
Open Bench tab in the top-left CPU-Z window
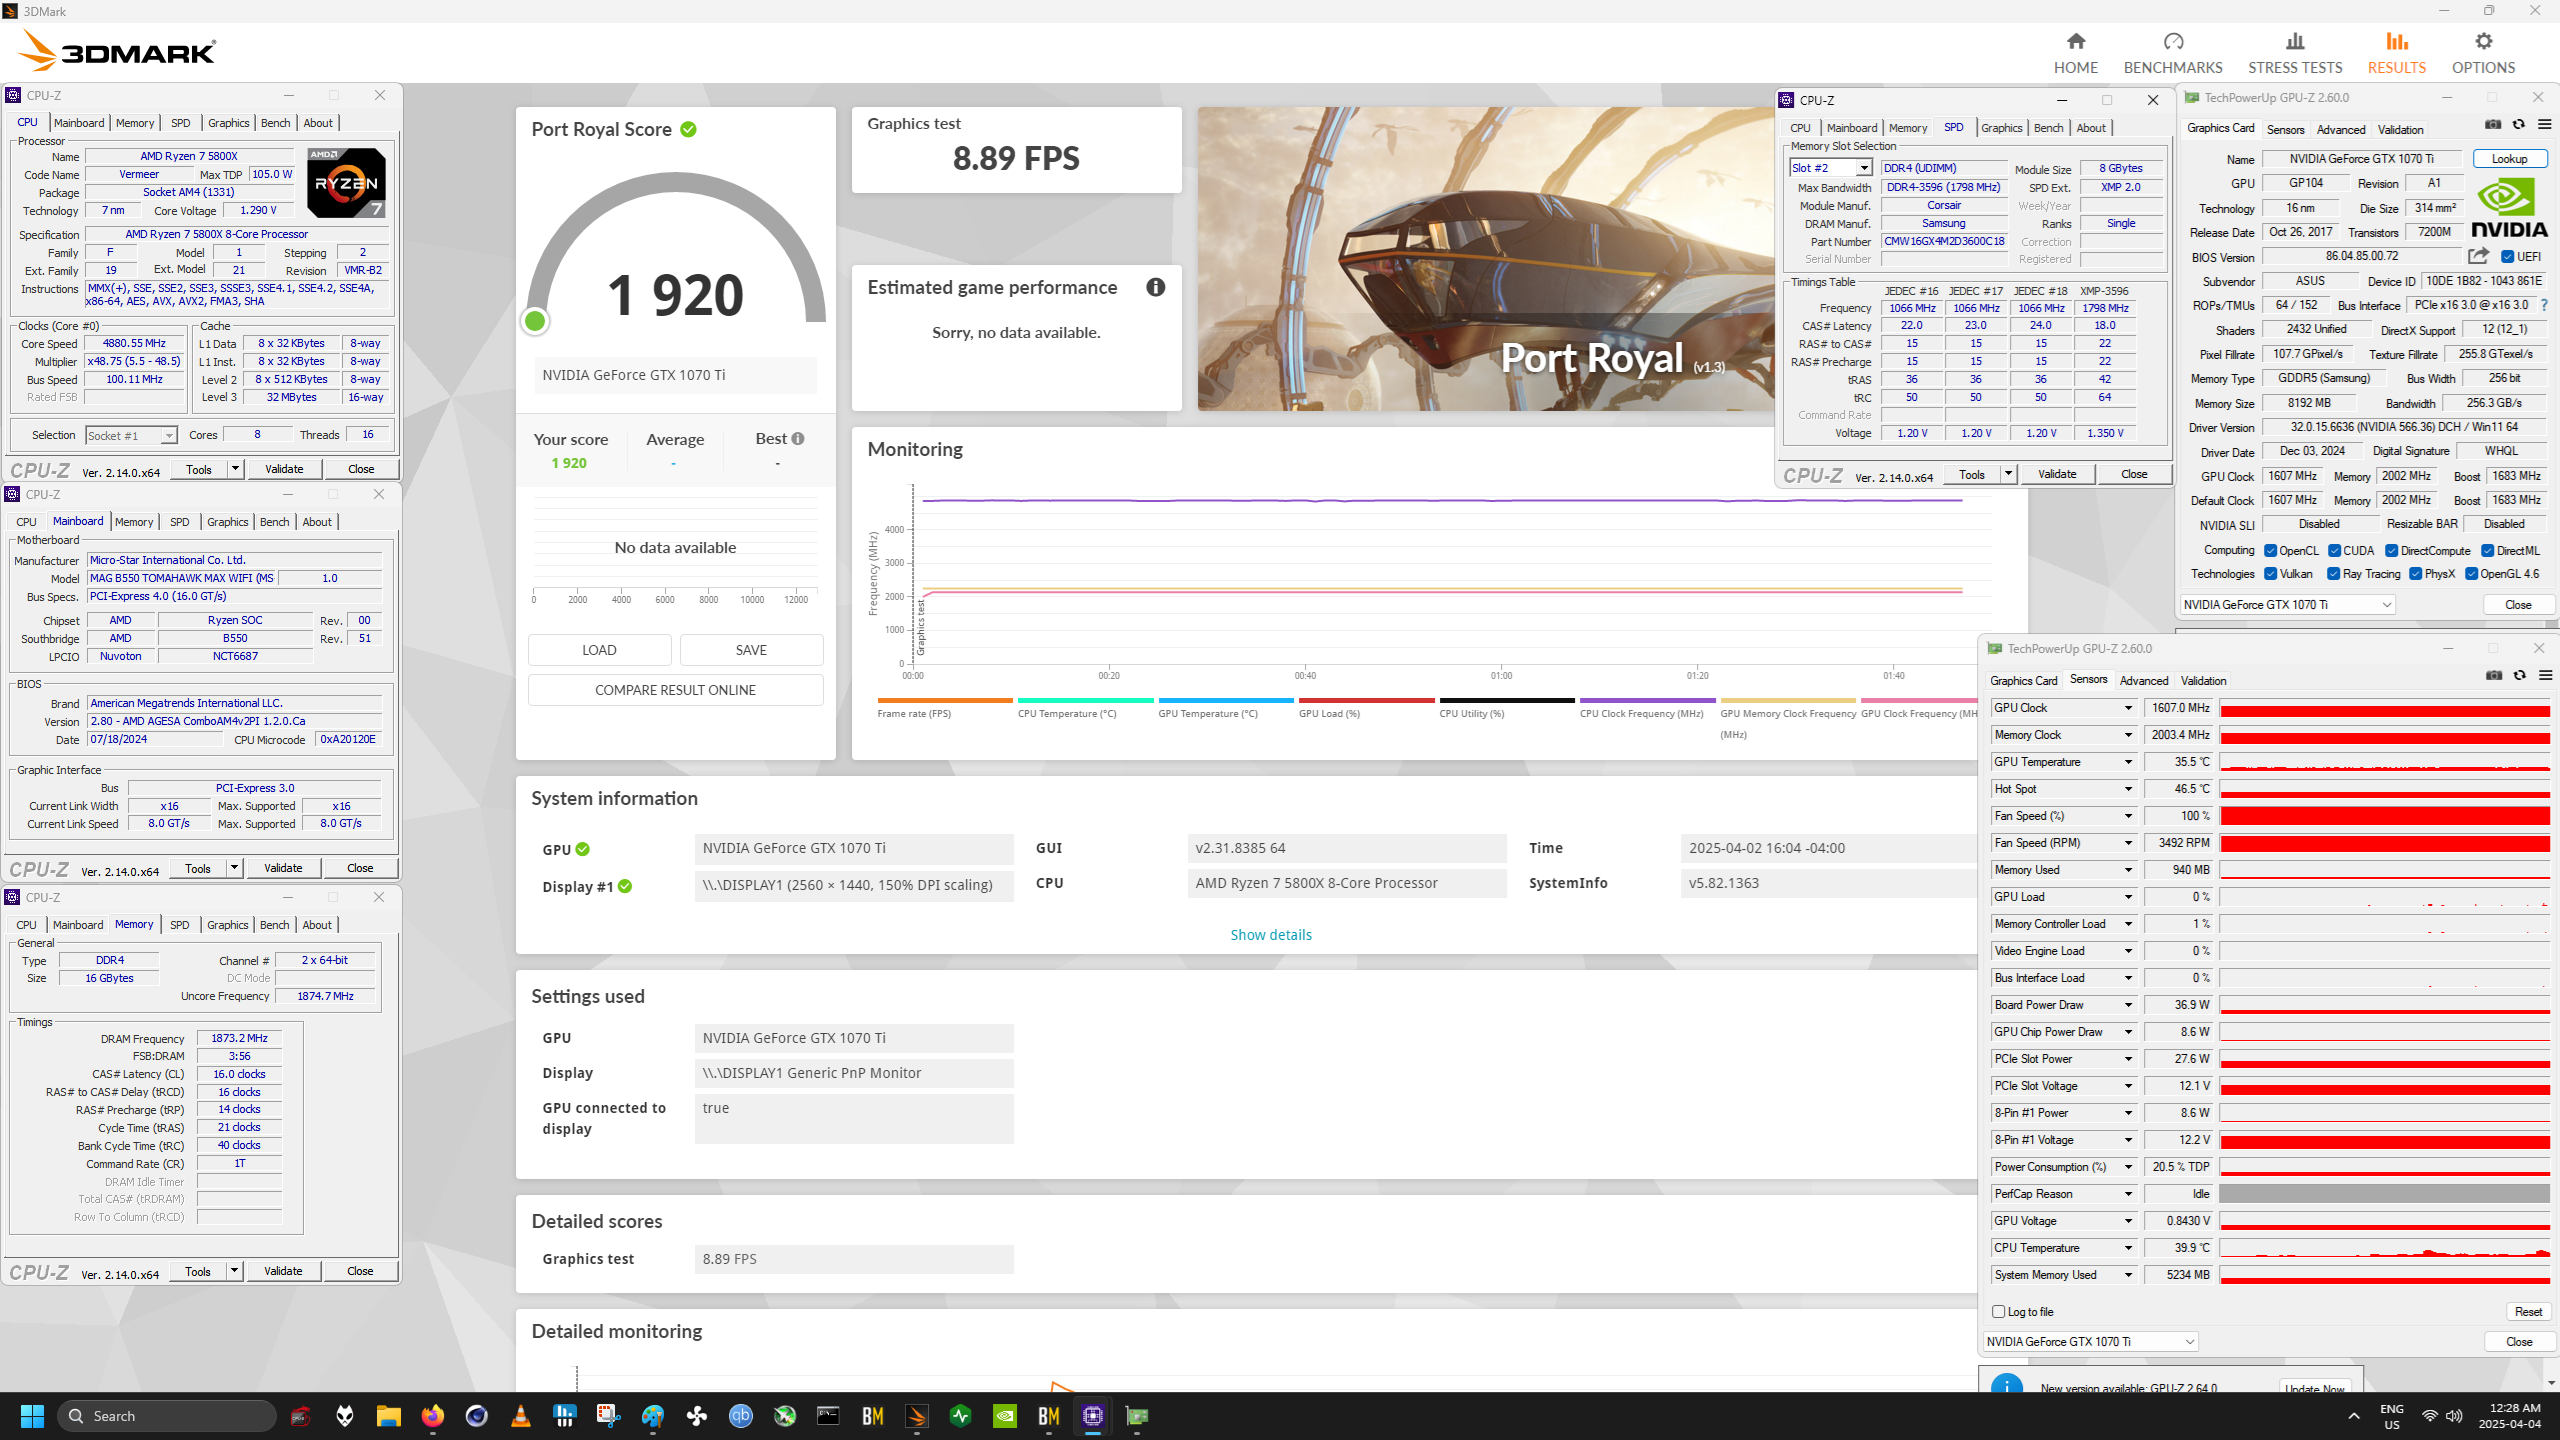tap(275, 123)
